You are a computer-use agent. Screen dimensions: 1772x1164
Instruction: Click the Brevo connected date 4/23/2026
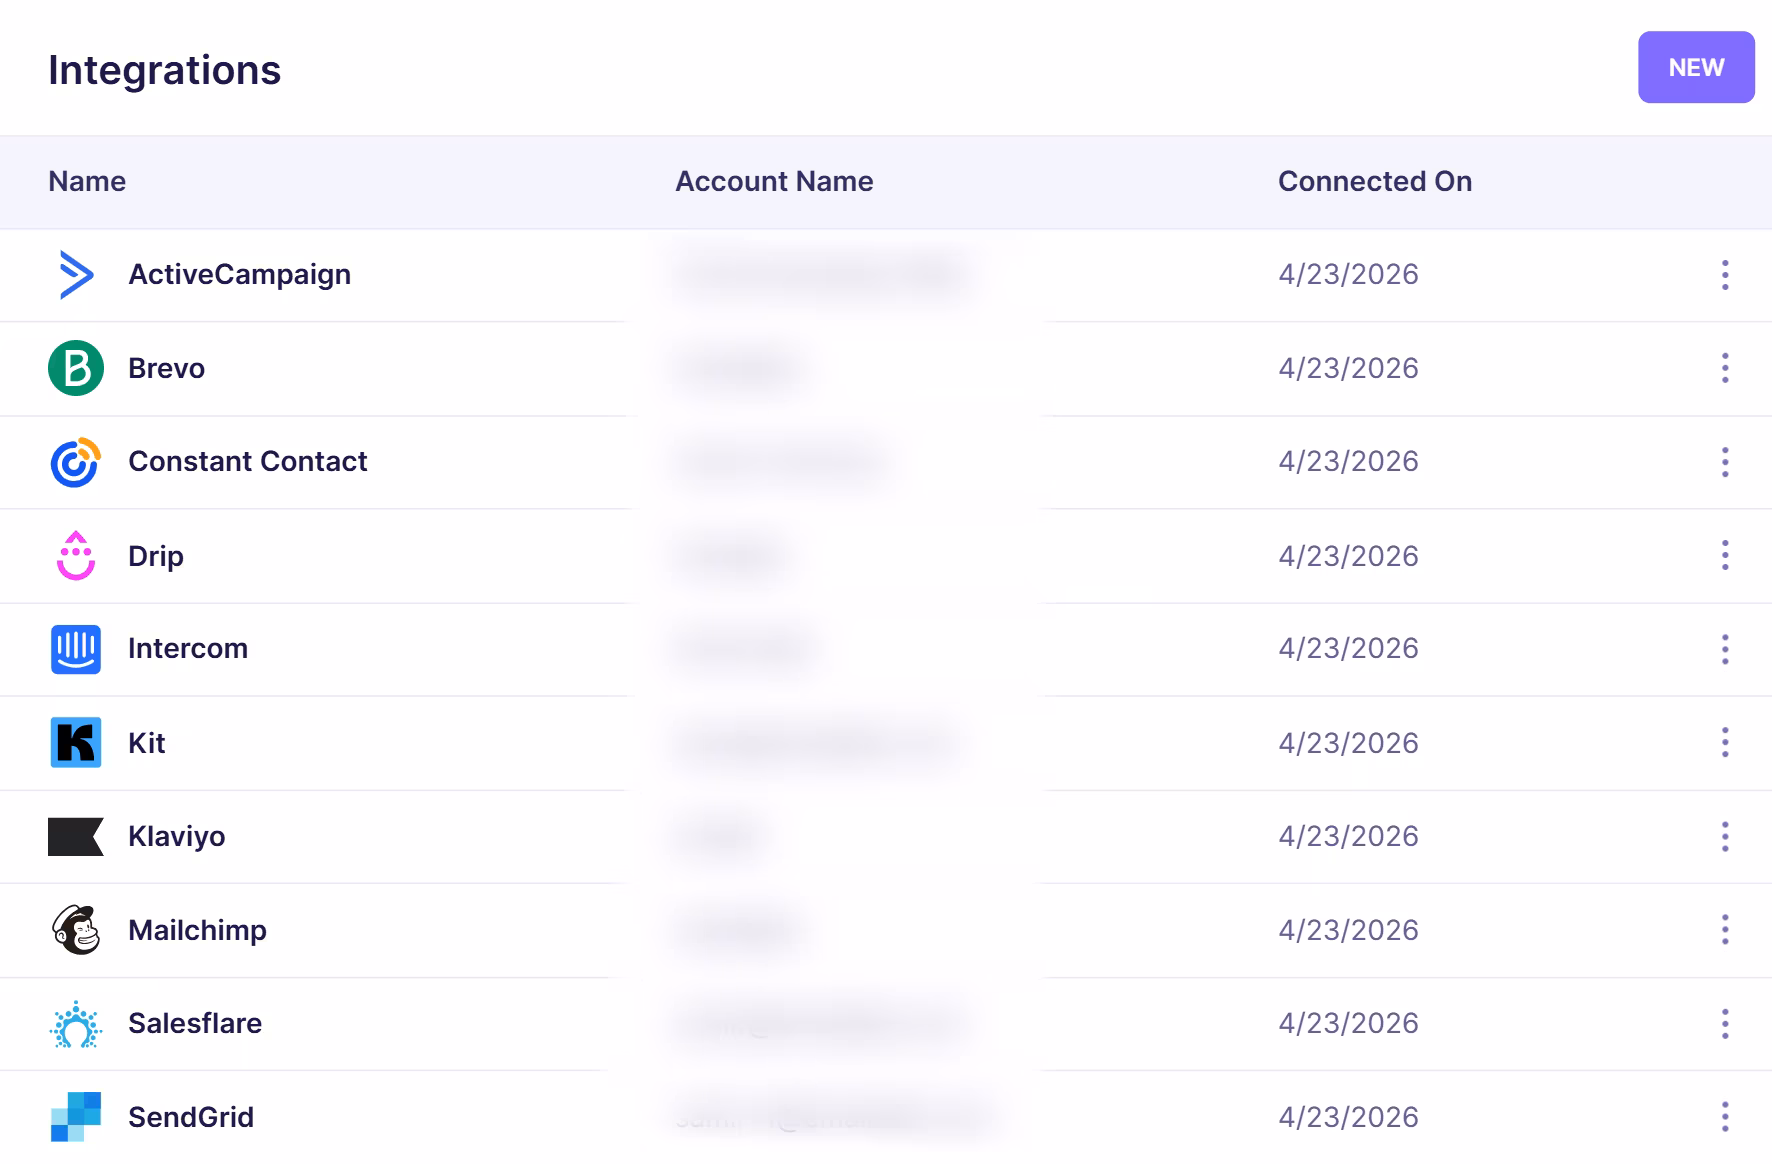1348,368
